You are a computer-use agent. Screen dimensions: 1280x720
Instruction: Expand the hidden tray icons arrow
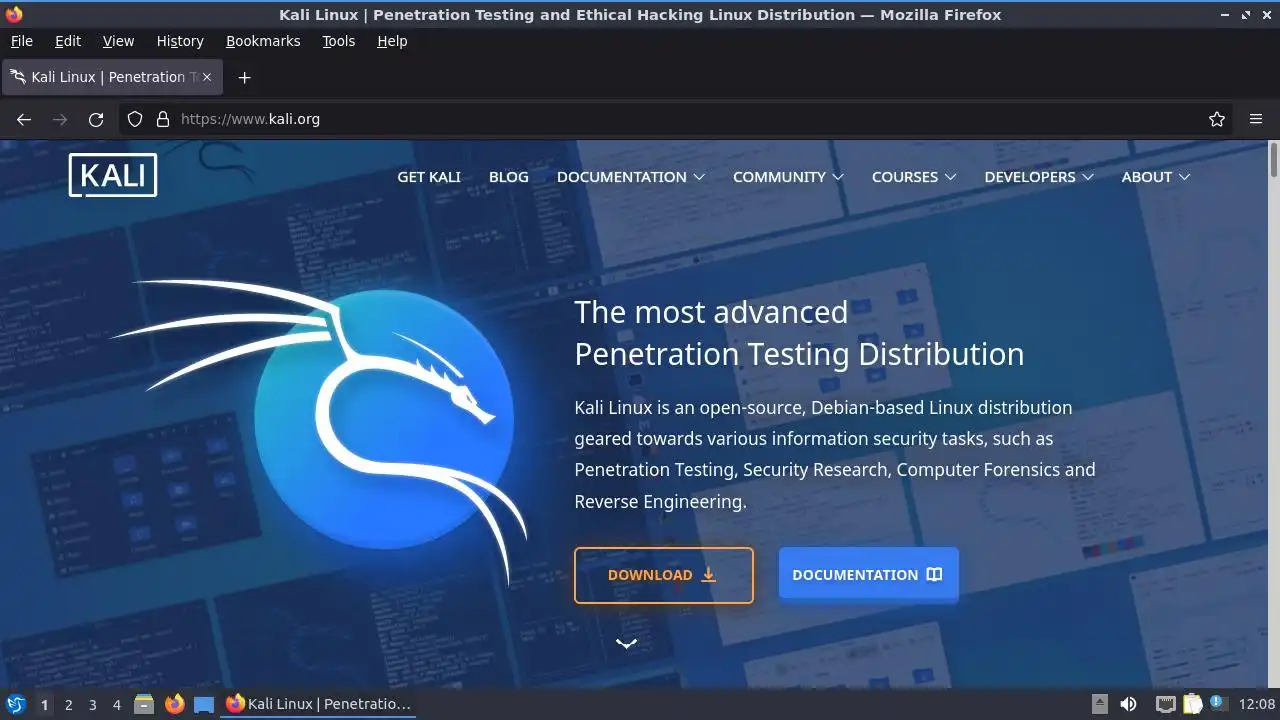(x=1099, y=704)
